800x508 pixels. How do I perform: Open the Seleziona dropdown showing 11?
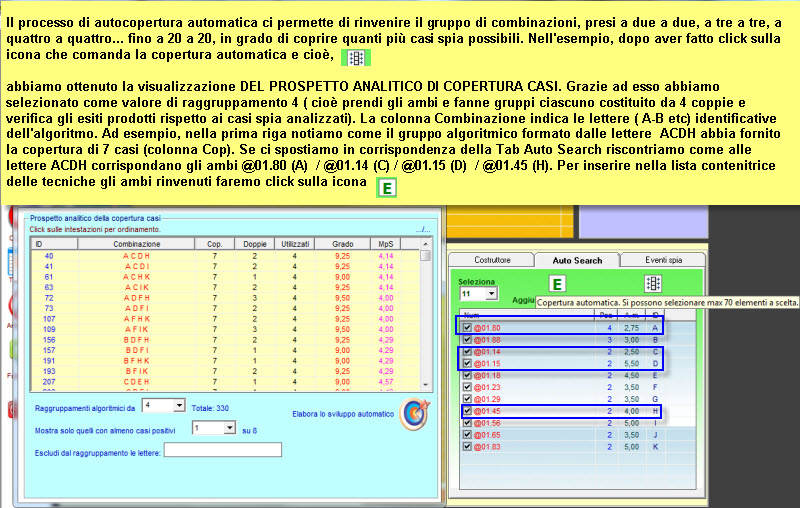[491, 294]
